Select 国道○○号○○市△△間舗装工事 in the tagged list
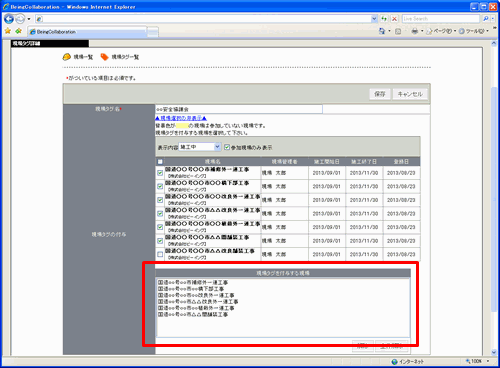 coord(193,314)
